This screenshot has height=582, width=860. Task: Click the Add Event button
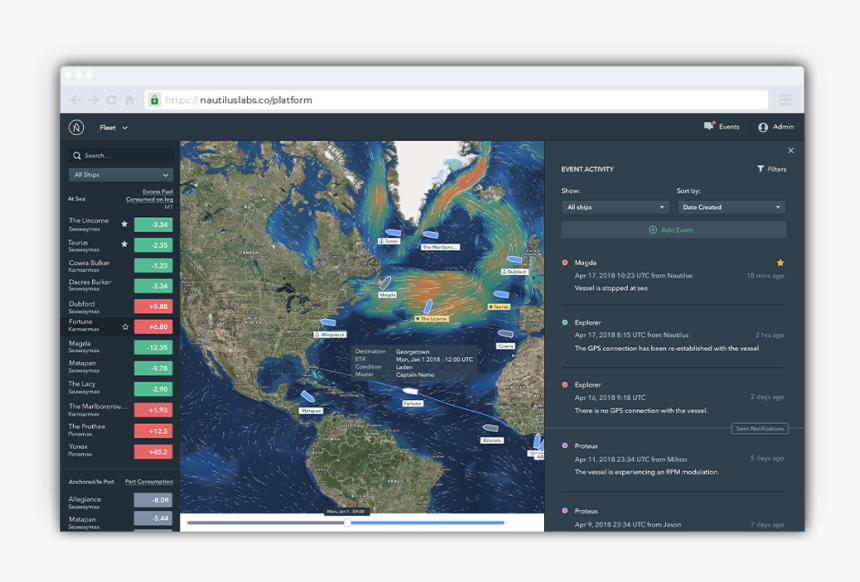coord(672,229)
